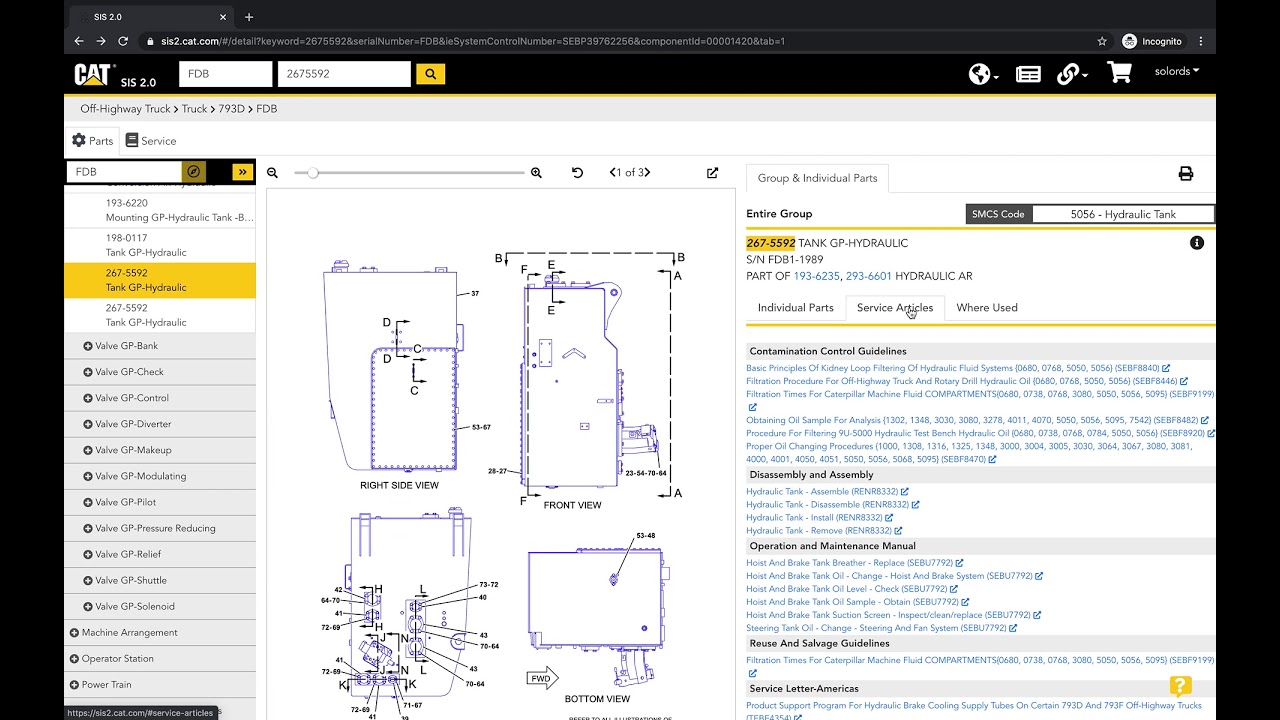Expand Operator Station section
The height and width of the screenshot is (720, 1280).
74,658
